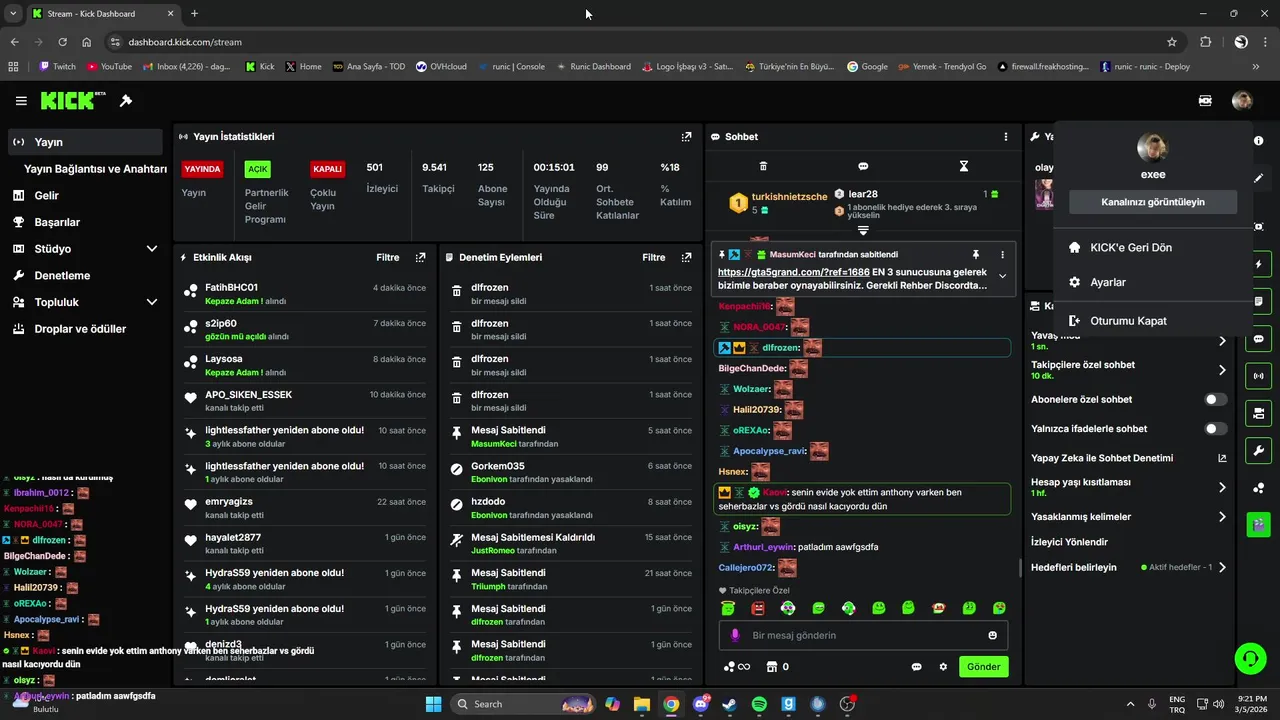Open Yasaklanmış kelimeler arrow
Image resolution: width=1280 pixels, height=720 pixels.
(x=1222, y=517)
